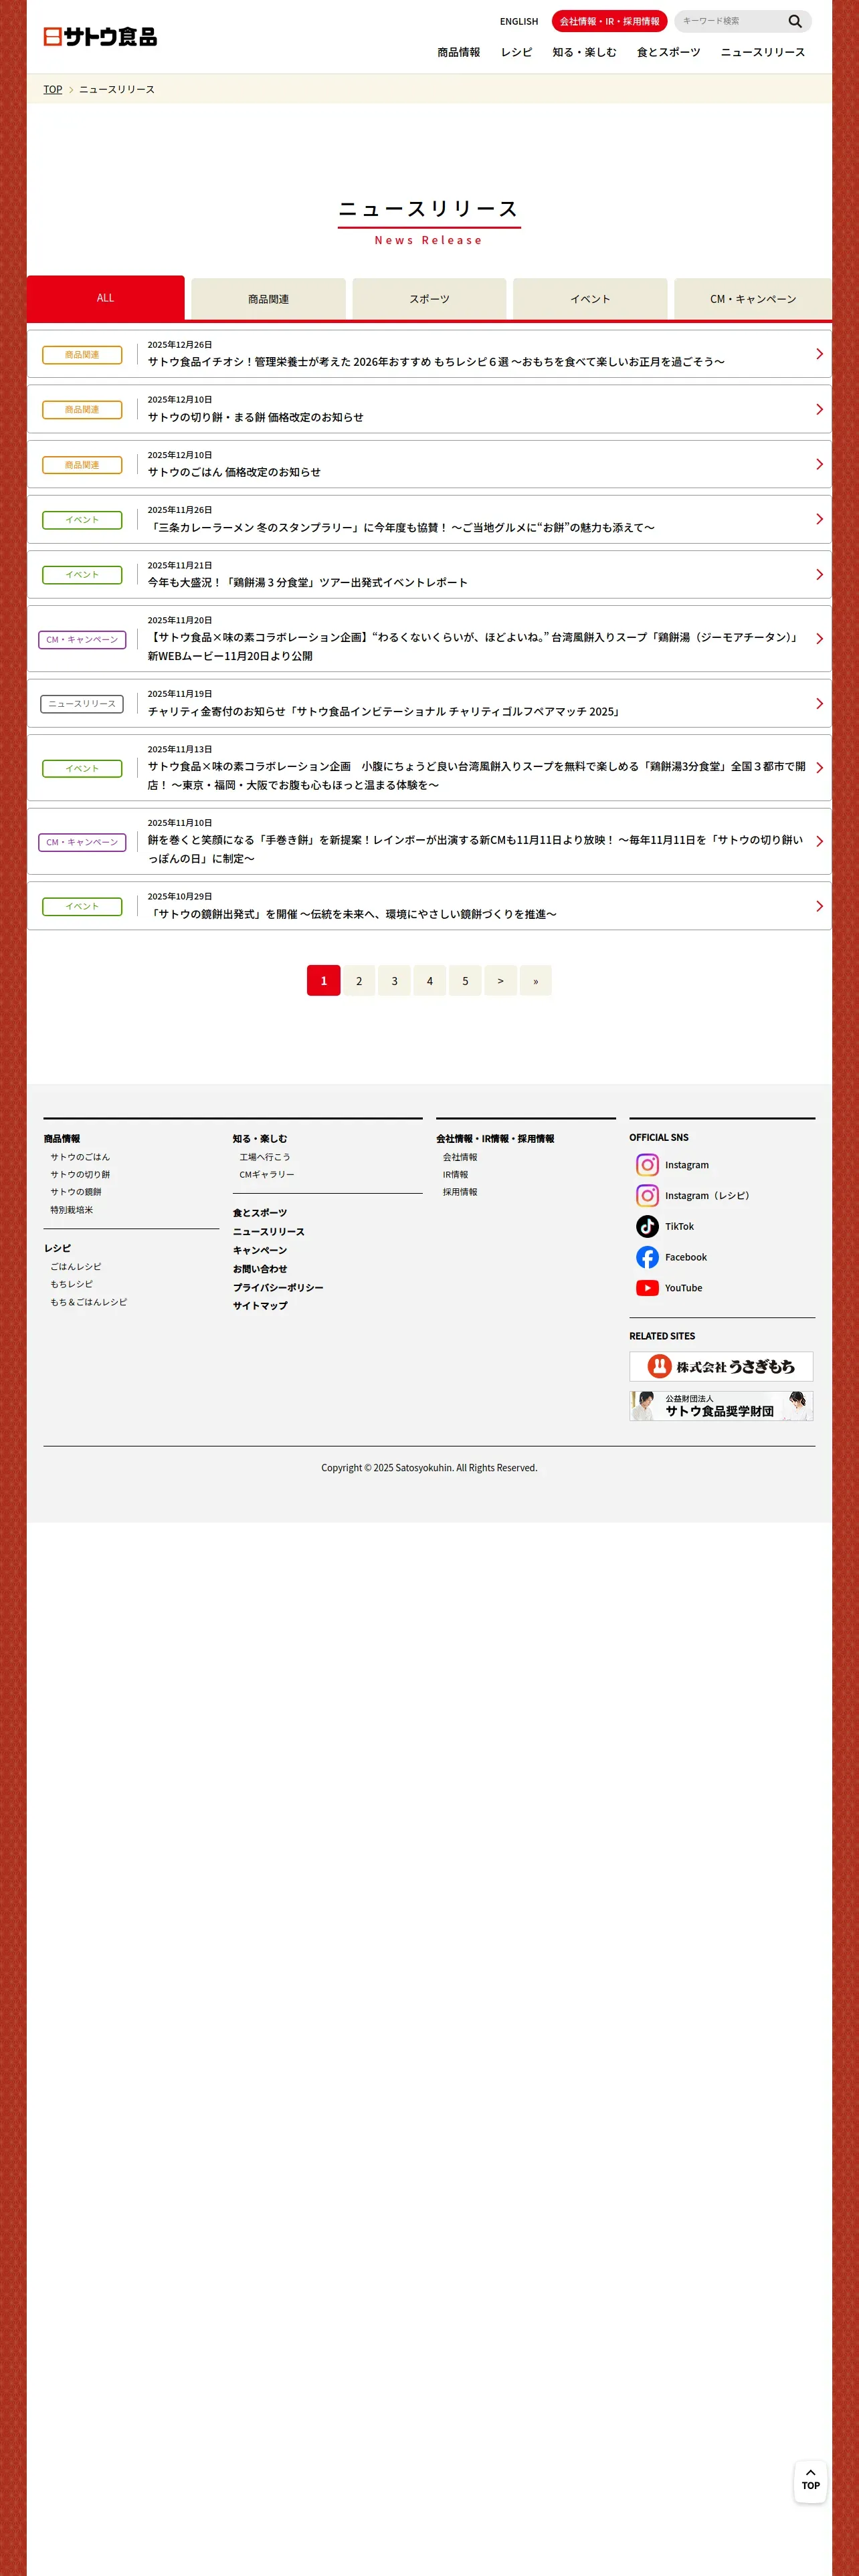Open footer link もち&ごはんレシピ
The image size is (859, 2576).
coord(89,1302)
